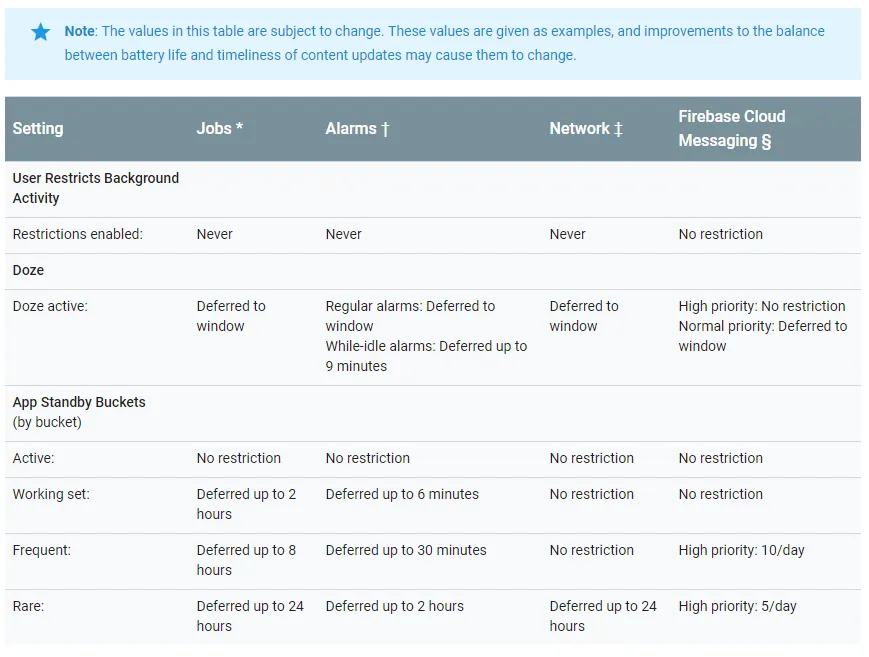Click the Jobs * column header

point(219,129)
